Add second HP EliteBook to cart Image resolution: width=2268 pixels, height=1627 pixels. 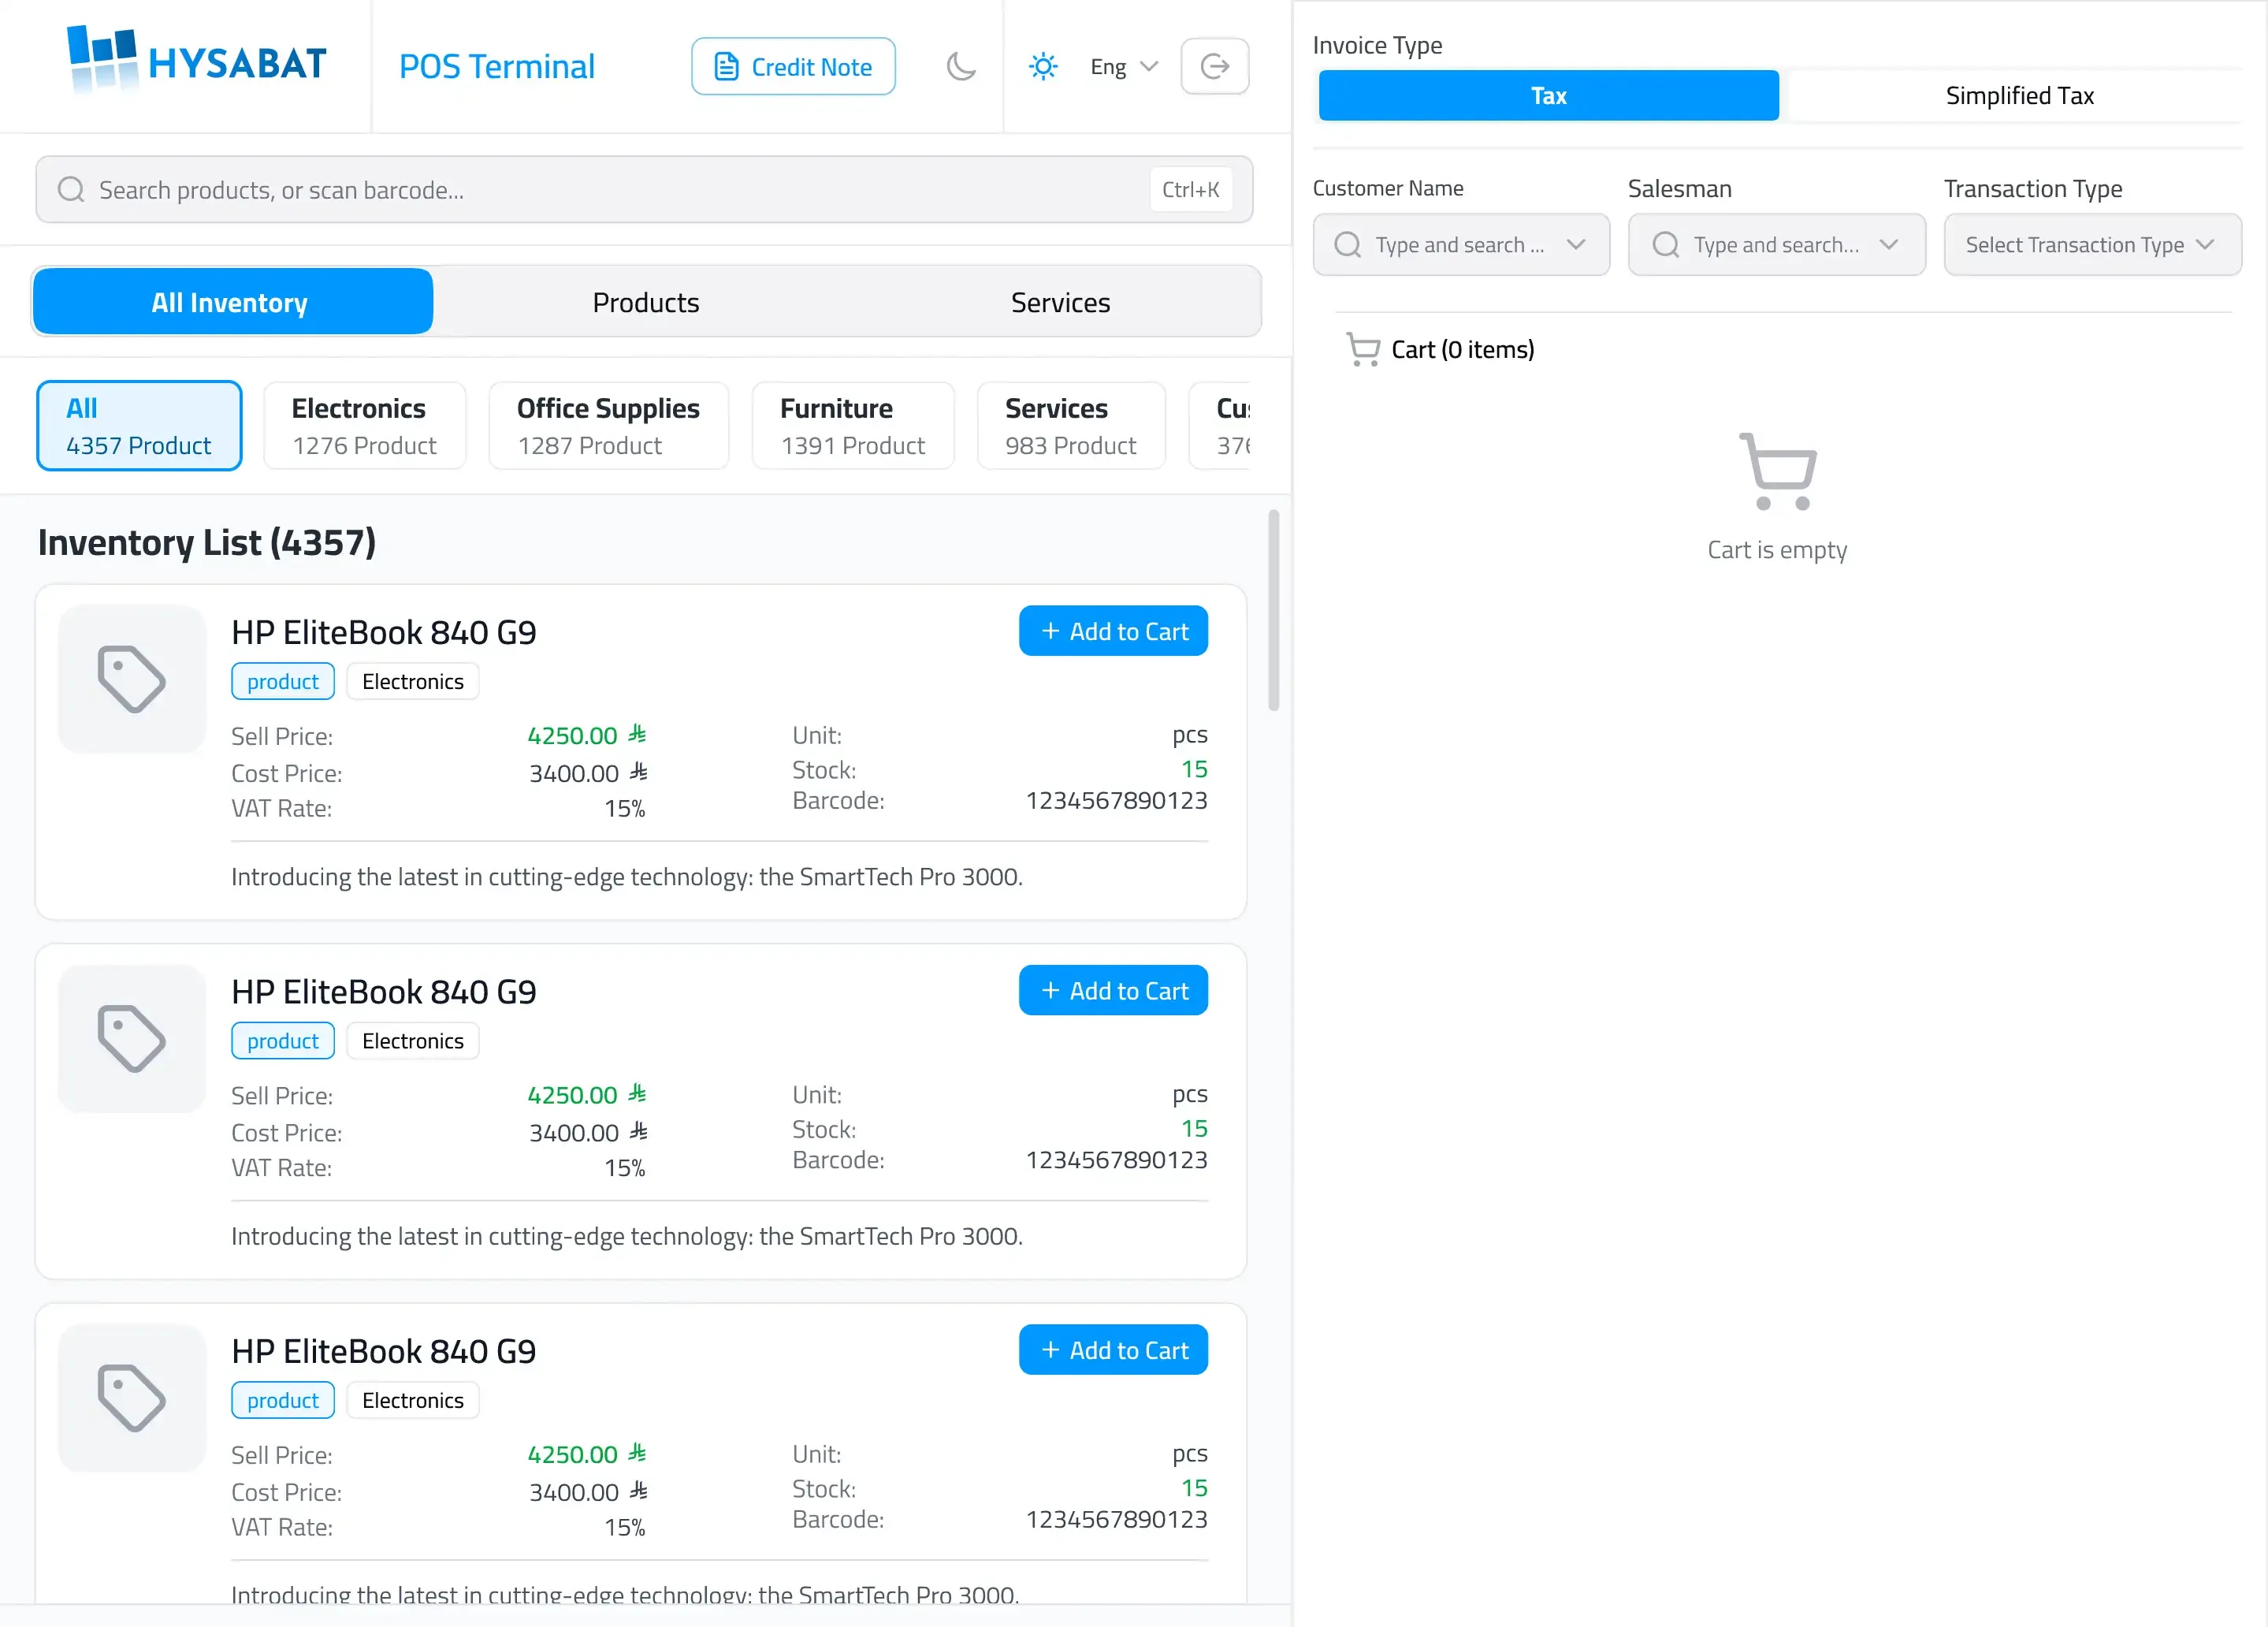pyautogui.click(x=1113, y=991)
